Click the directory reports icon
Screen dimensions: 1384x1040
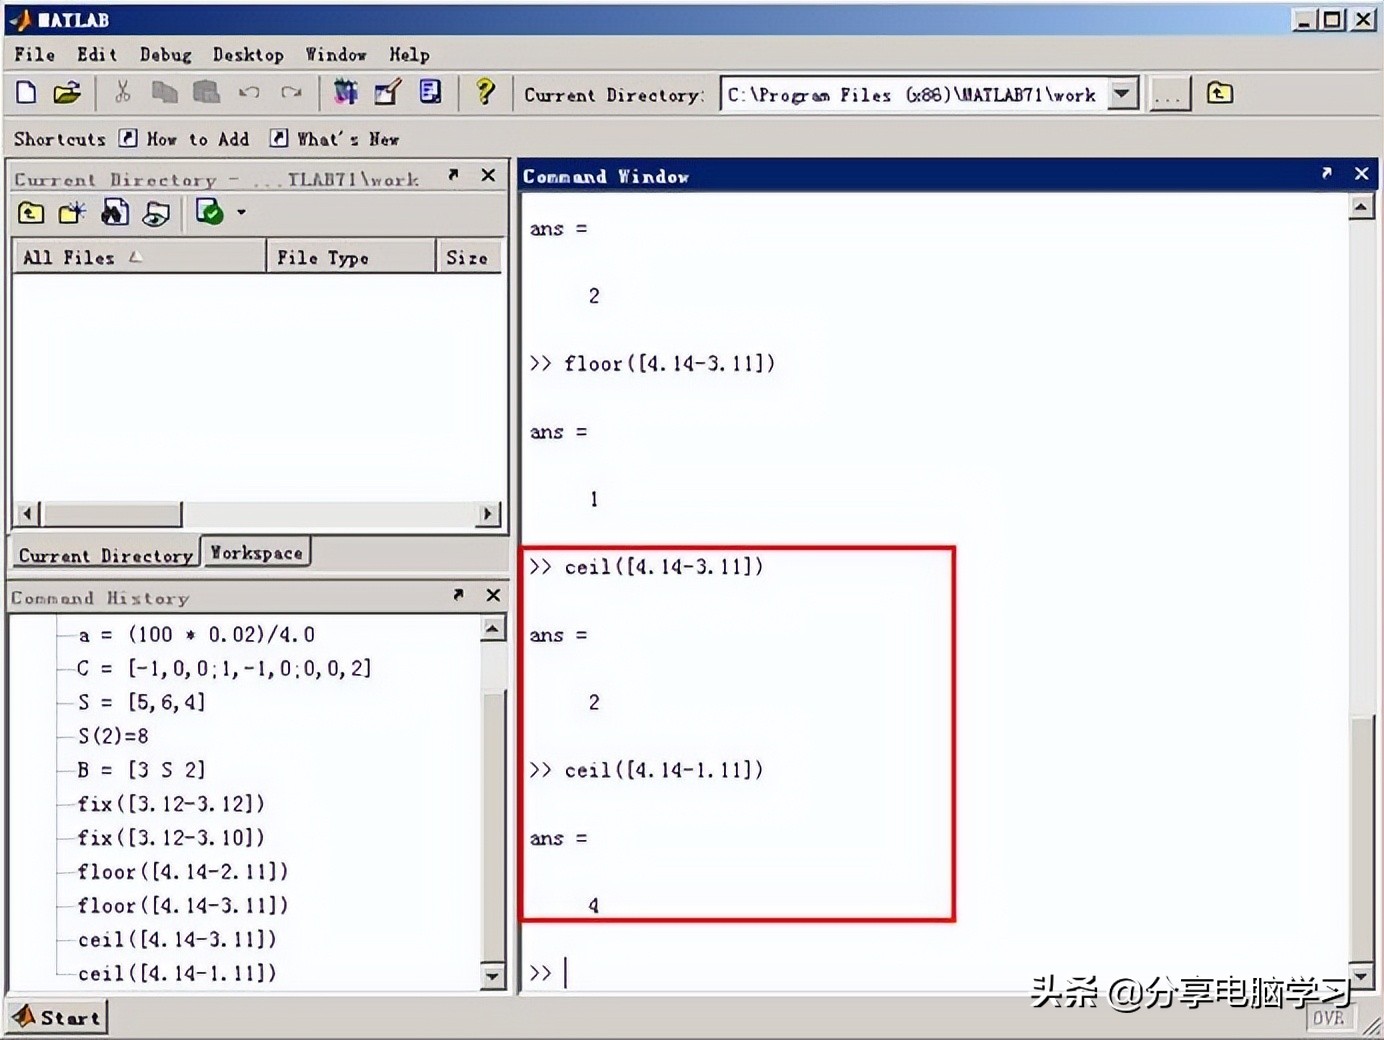click(156, 212)
